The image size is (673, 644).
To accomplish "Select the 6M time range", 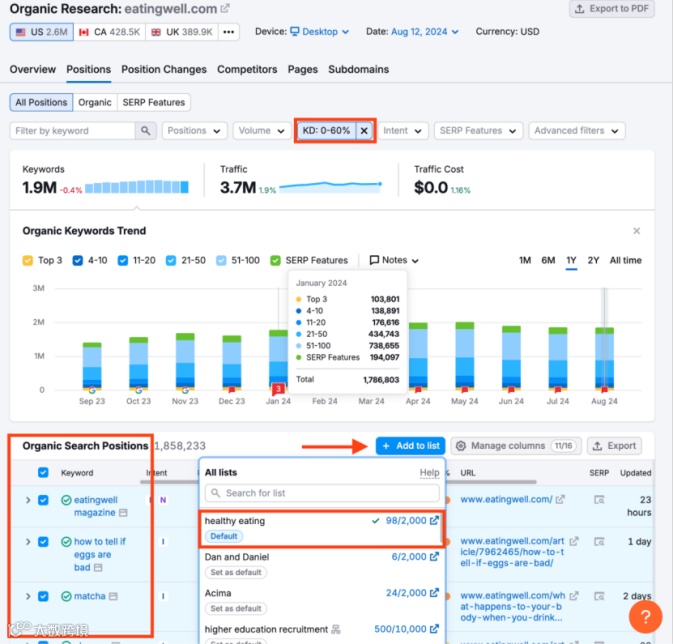I will pyautogui.click(x=548, y=260).
